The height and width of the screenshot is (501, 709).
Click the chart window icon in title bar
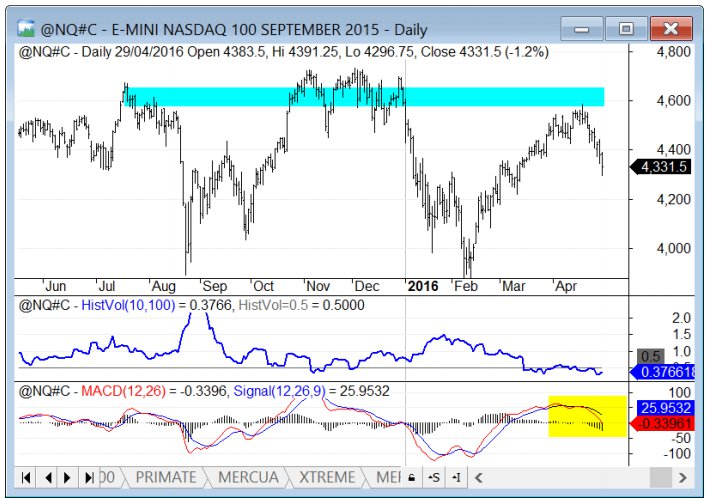tap(26, 28)
